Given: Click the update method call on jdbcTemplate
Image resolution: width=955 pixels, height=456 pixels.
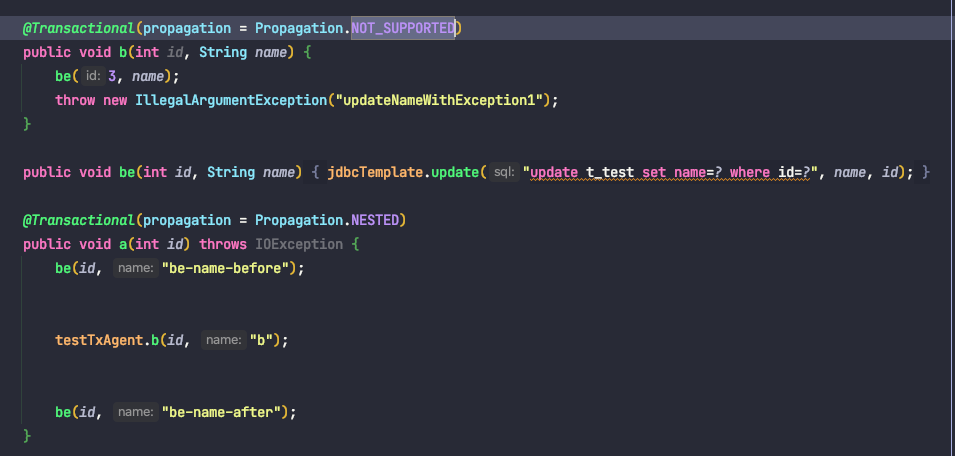Looking at the screenshot, I should pyautogui.click(x=455, y=172).
